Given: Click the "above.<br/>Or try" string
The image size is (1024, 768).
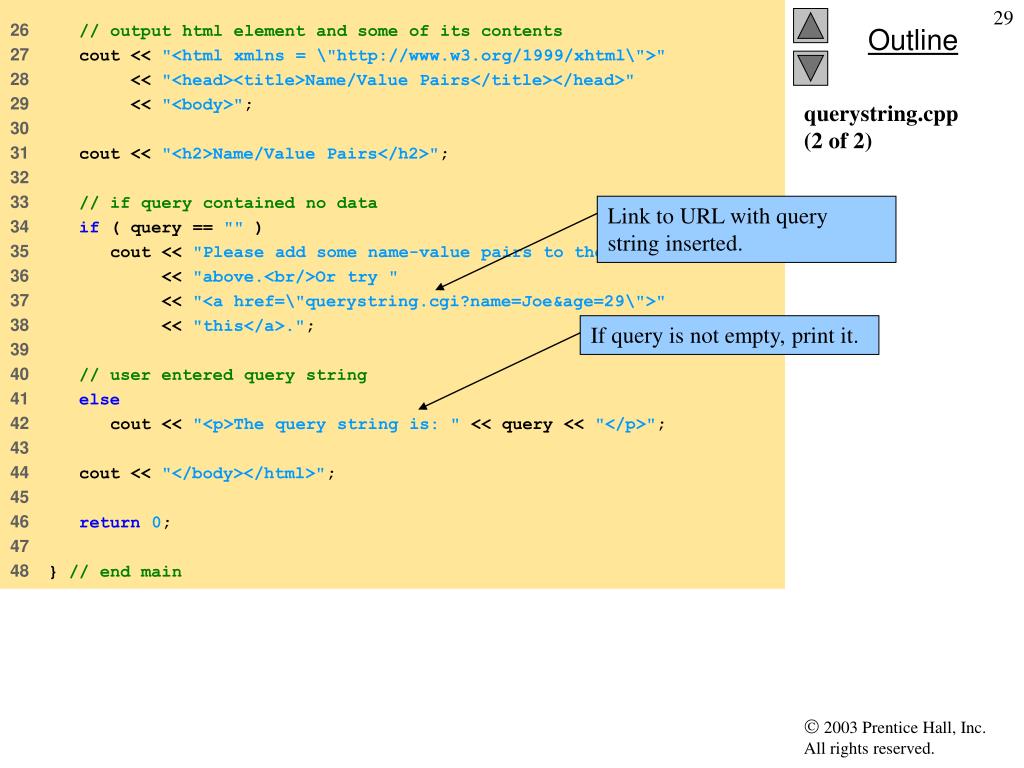Looking at the screenshot, I should [295, 277].
